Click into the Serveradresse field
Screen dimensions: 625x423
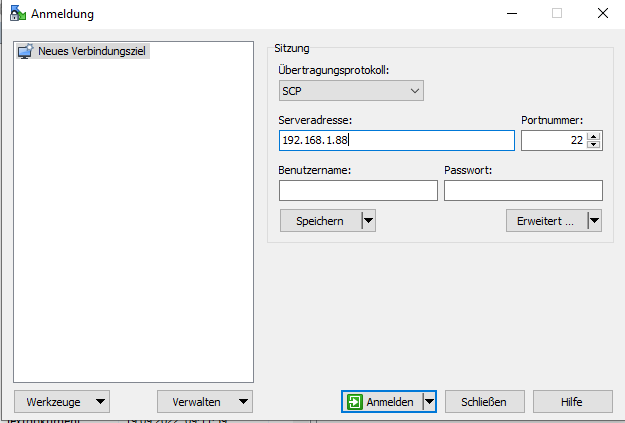point(396,141)
